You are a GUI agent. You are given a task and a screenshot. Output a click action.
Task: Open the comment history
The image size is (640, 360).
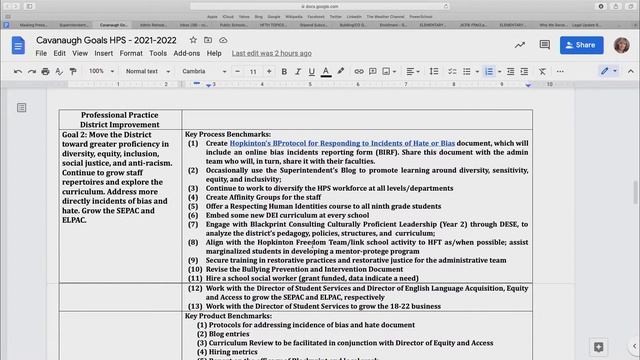(x=544, y=45)
